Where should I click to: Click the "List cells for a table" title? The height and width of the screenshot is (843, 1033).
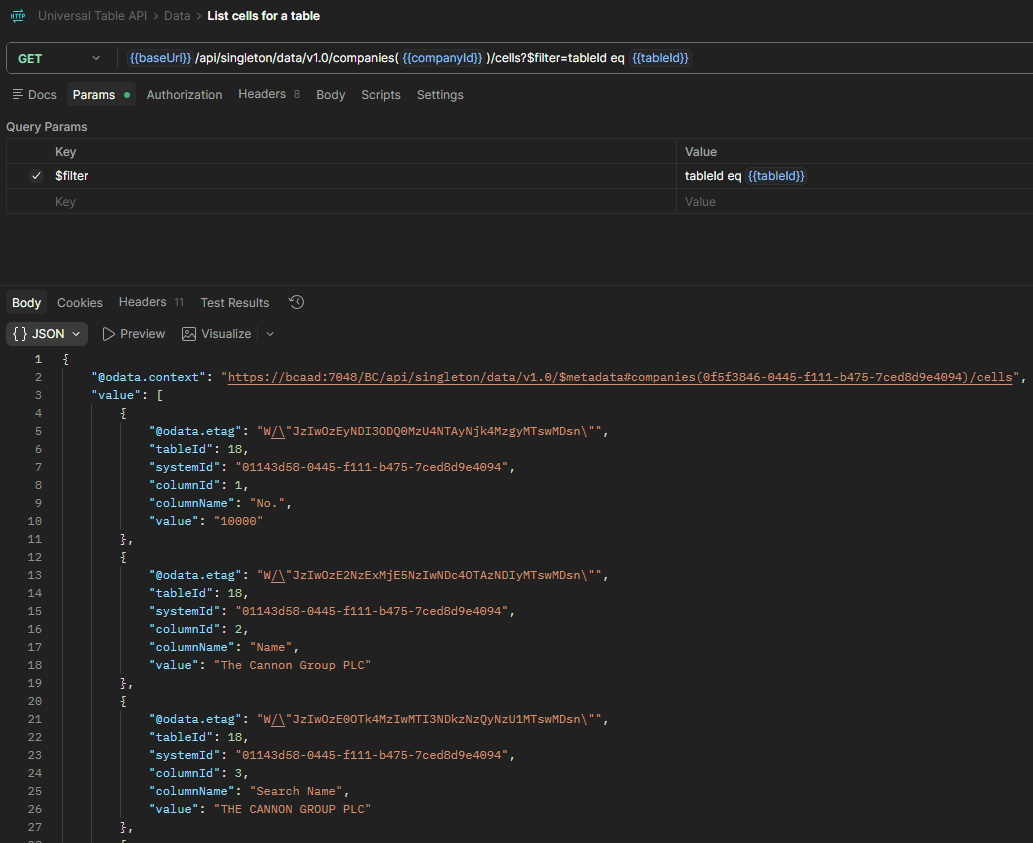tap(264, 16)
